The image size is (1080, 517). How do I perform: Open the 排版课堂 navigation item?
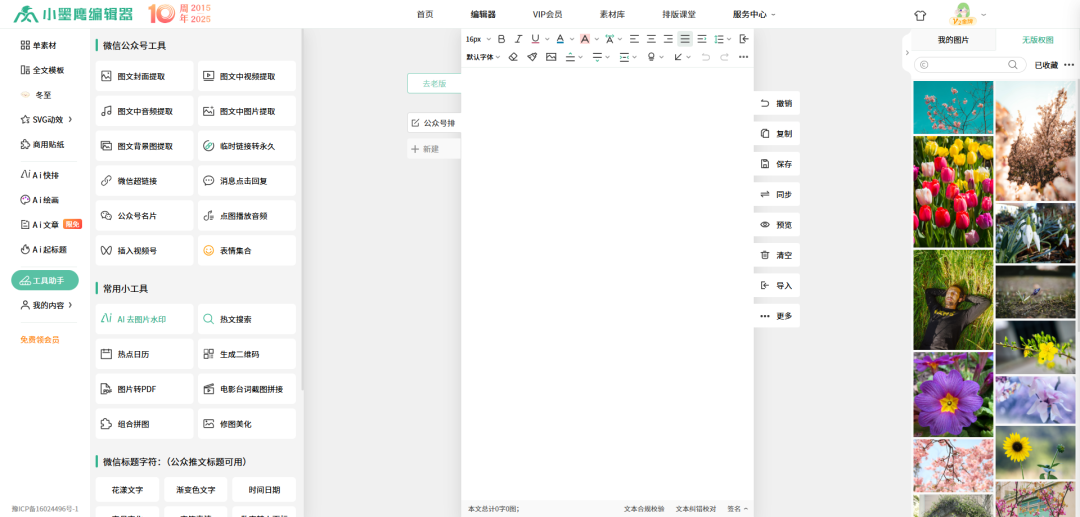[678, 14]
